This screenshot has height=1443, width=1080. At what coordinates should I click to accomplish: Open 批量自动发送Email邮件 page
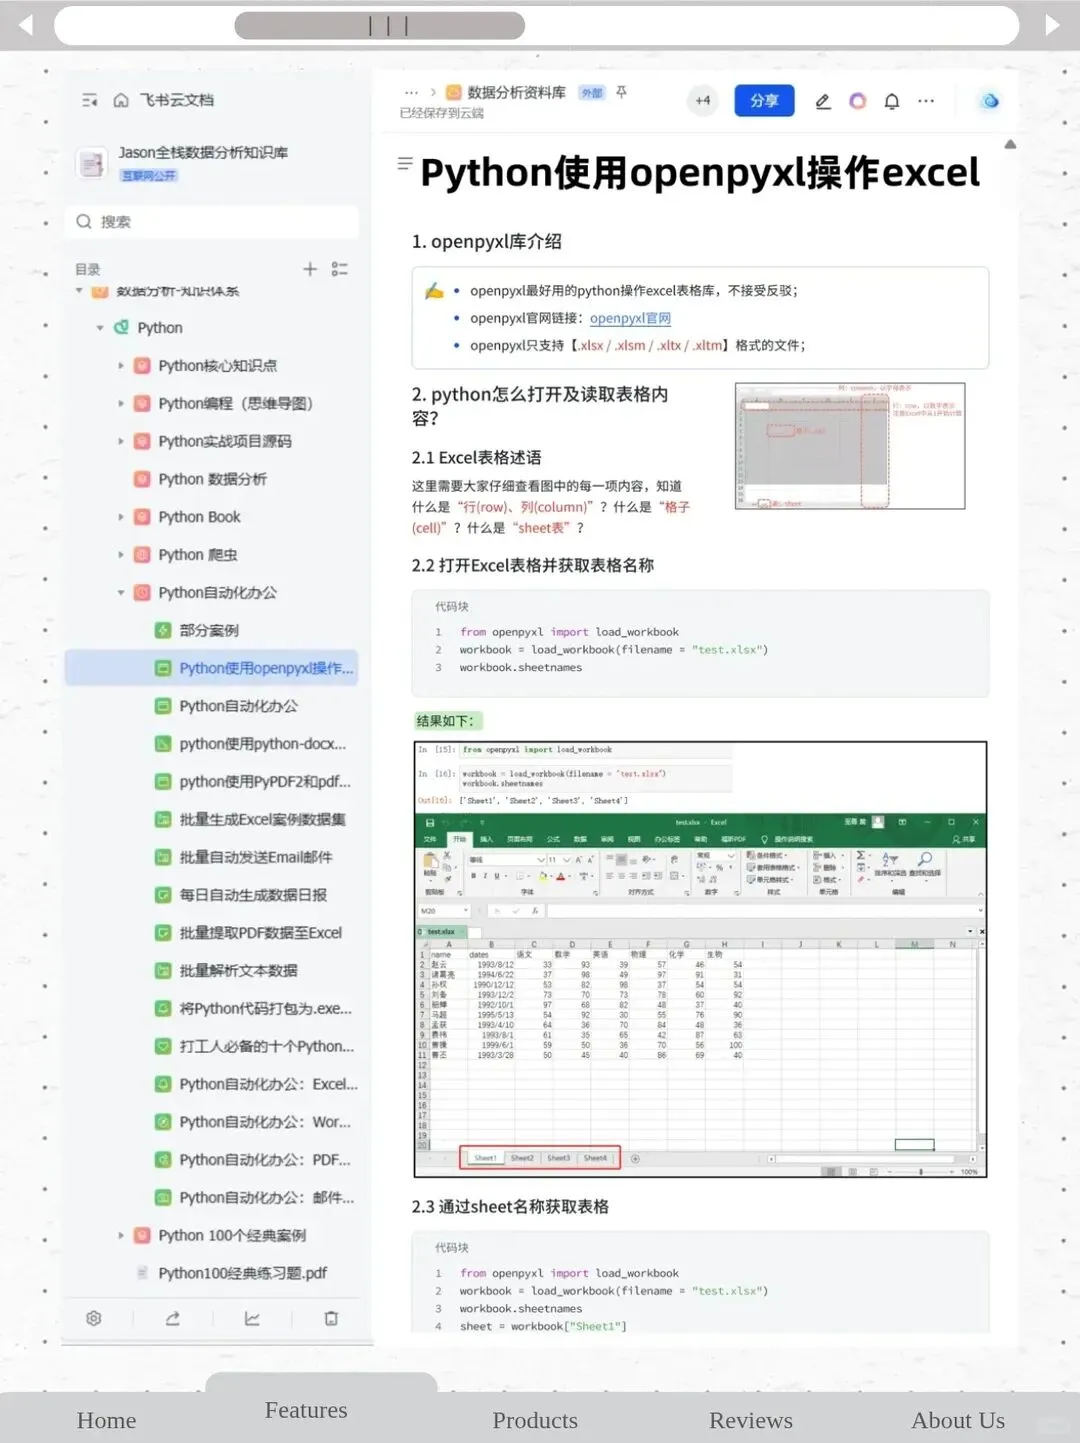pyautogui.click(x=255, y=857)
